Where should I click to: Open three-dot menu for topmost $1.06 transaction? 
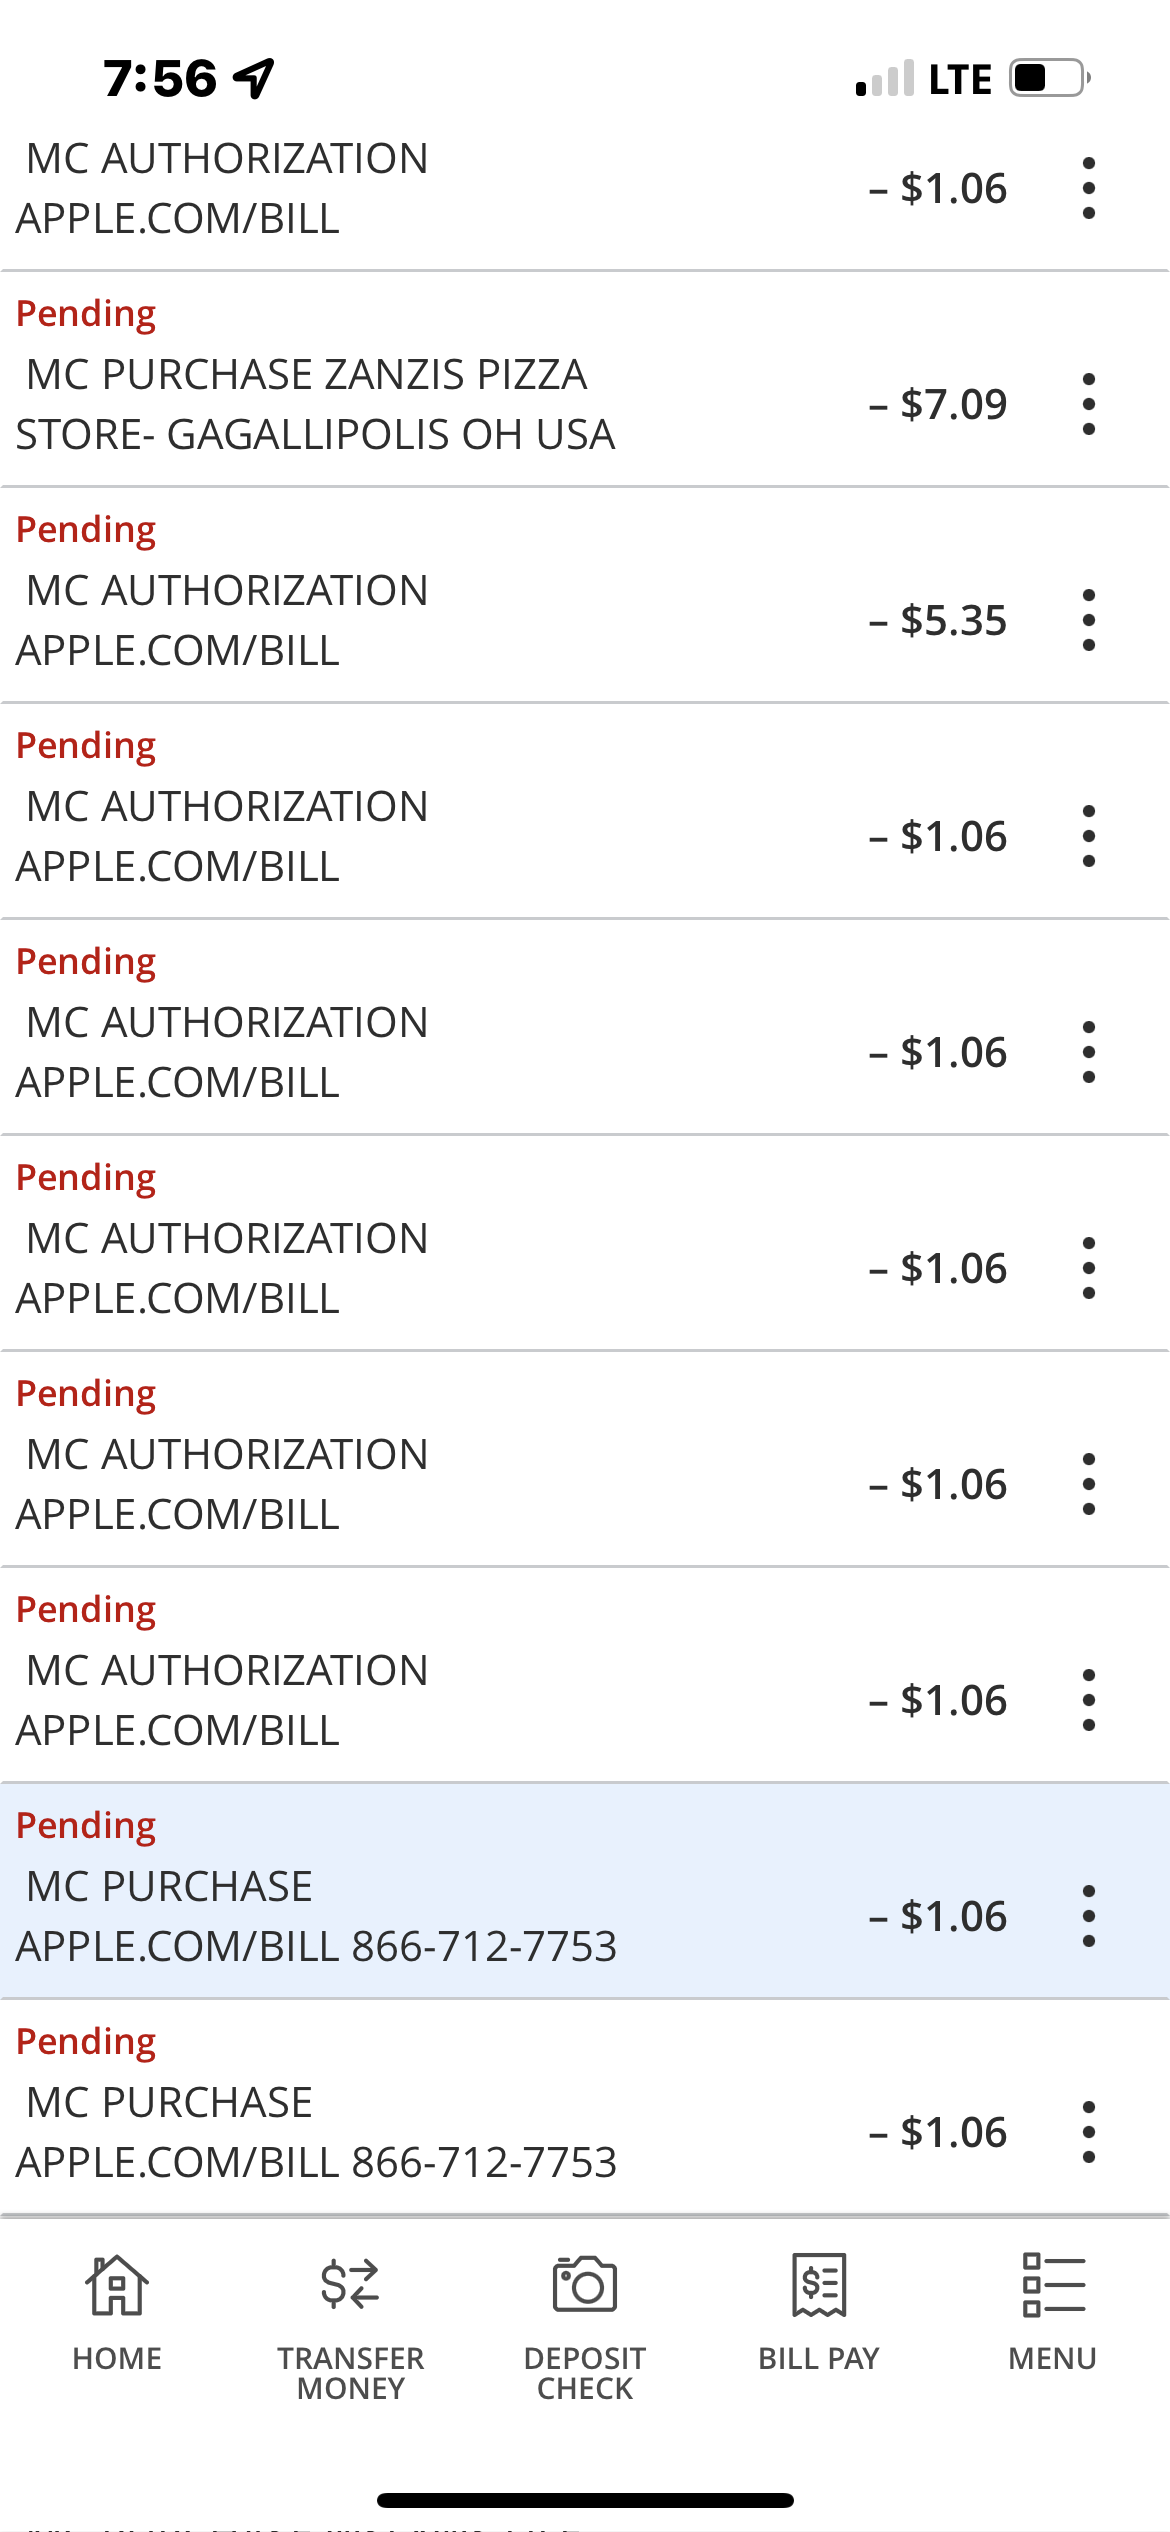click(x=1088, y=188)
